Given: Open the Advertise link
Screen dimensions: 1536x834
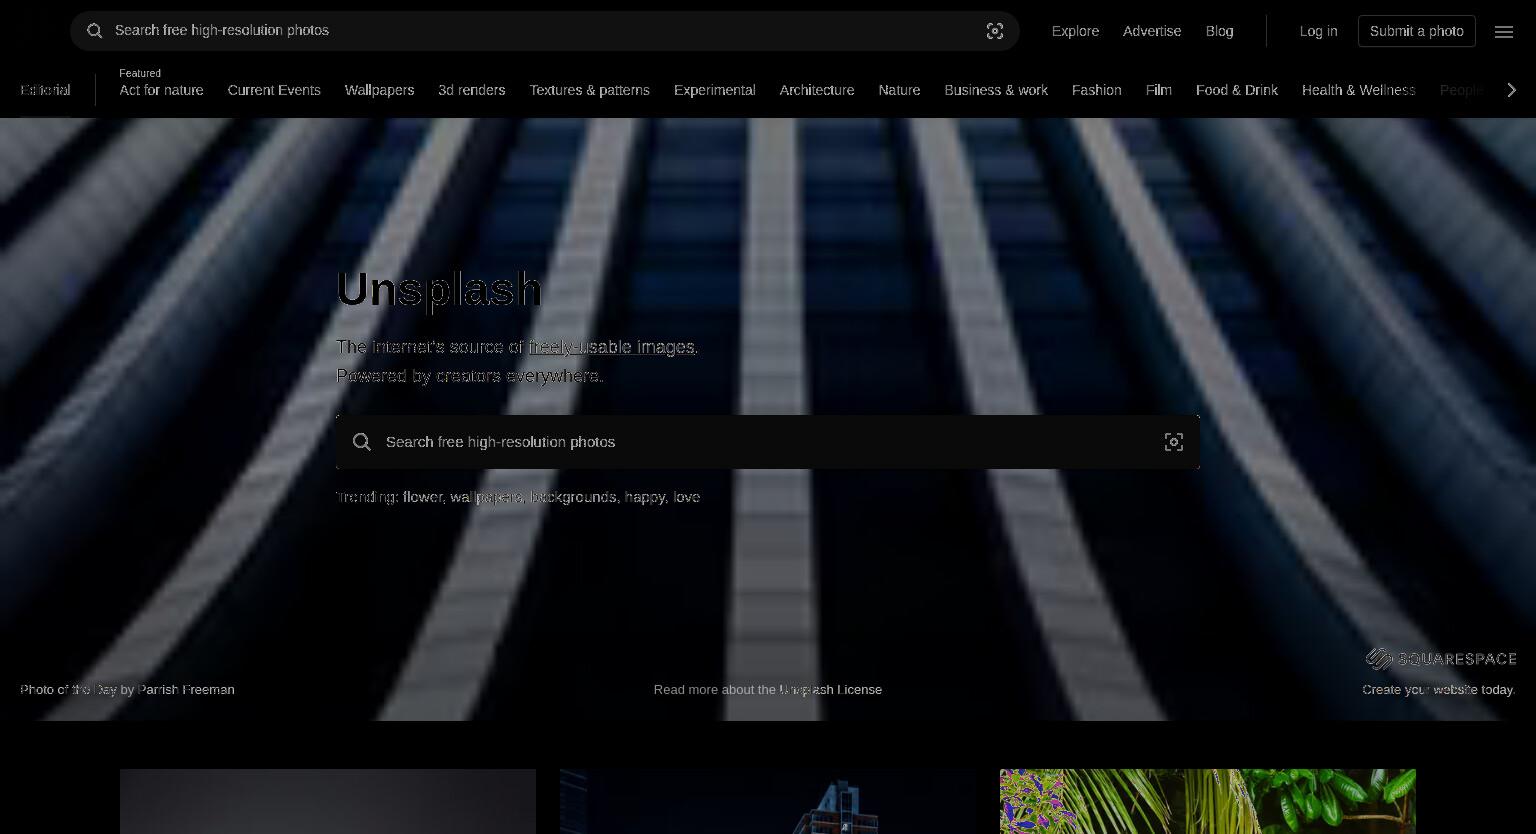Looking at the screenshot, I should 1152,31.
